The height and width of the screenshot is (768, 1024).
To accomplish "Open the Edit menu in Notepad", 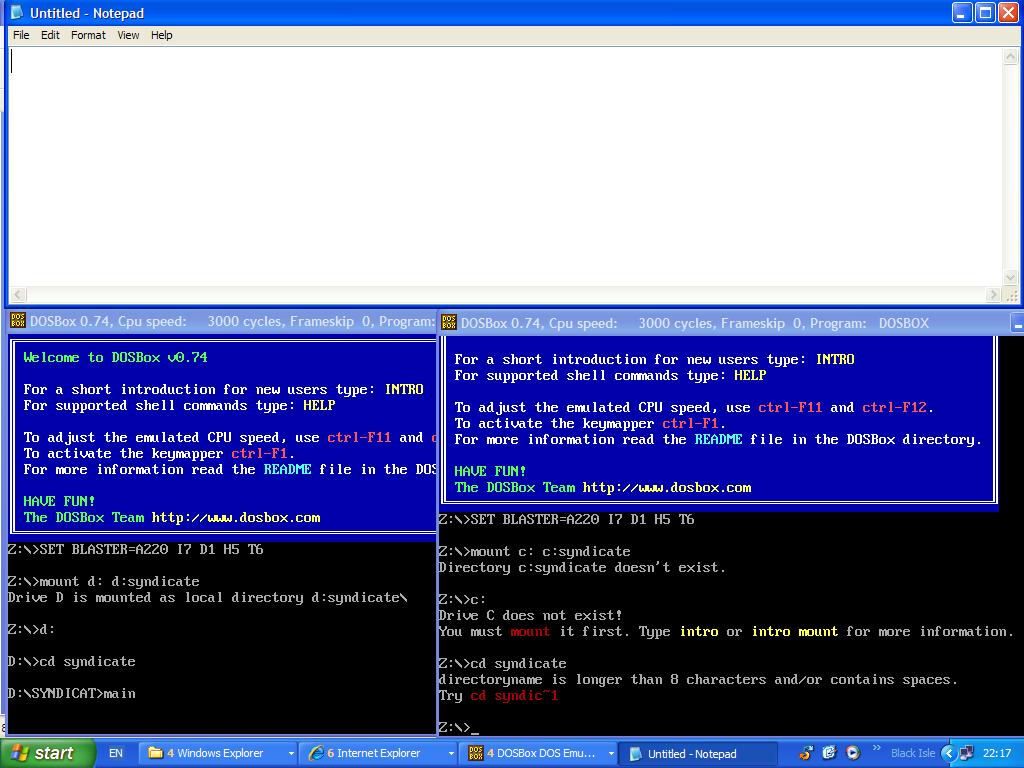I will click(50, 35).
